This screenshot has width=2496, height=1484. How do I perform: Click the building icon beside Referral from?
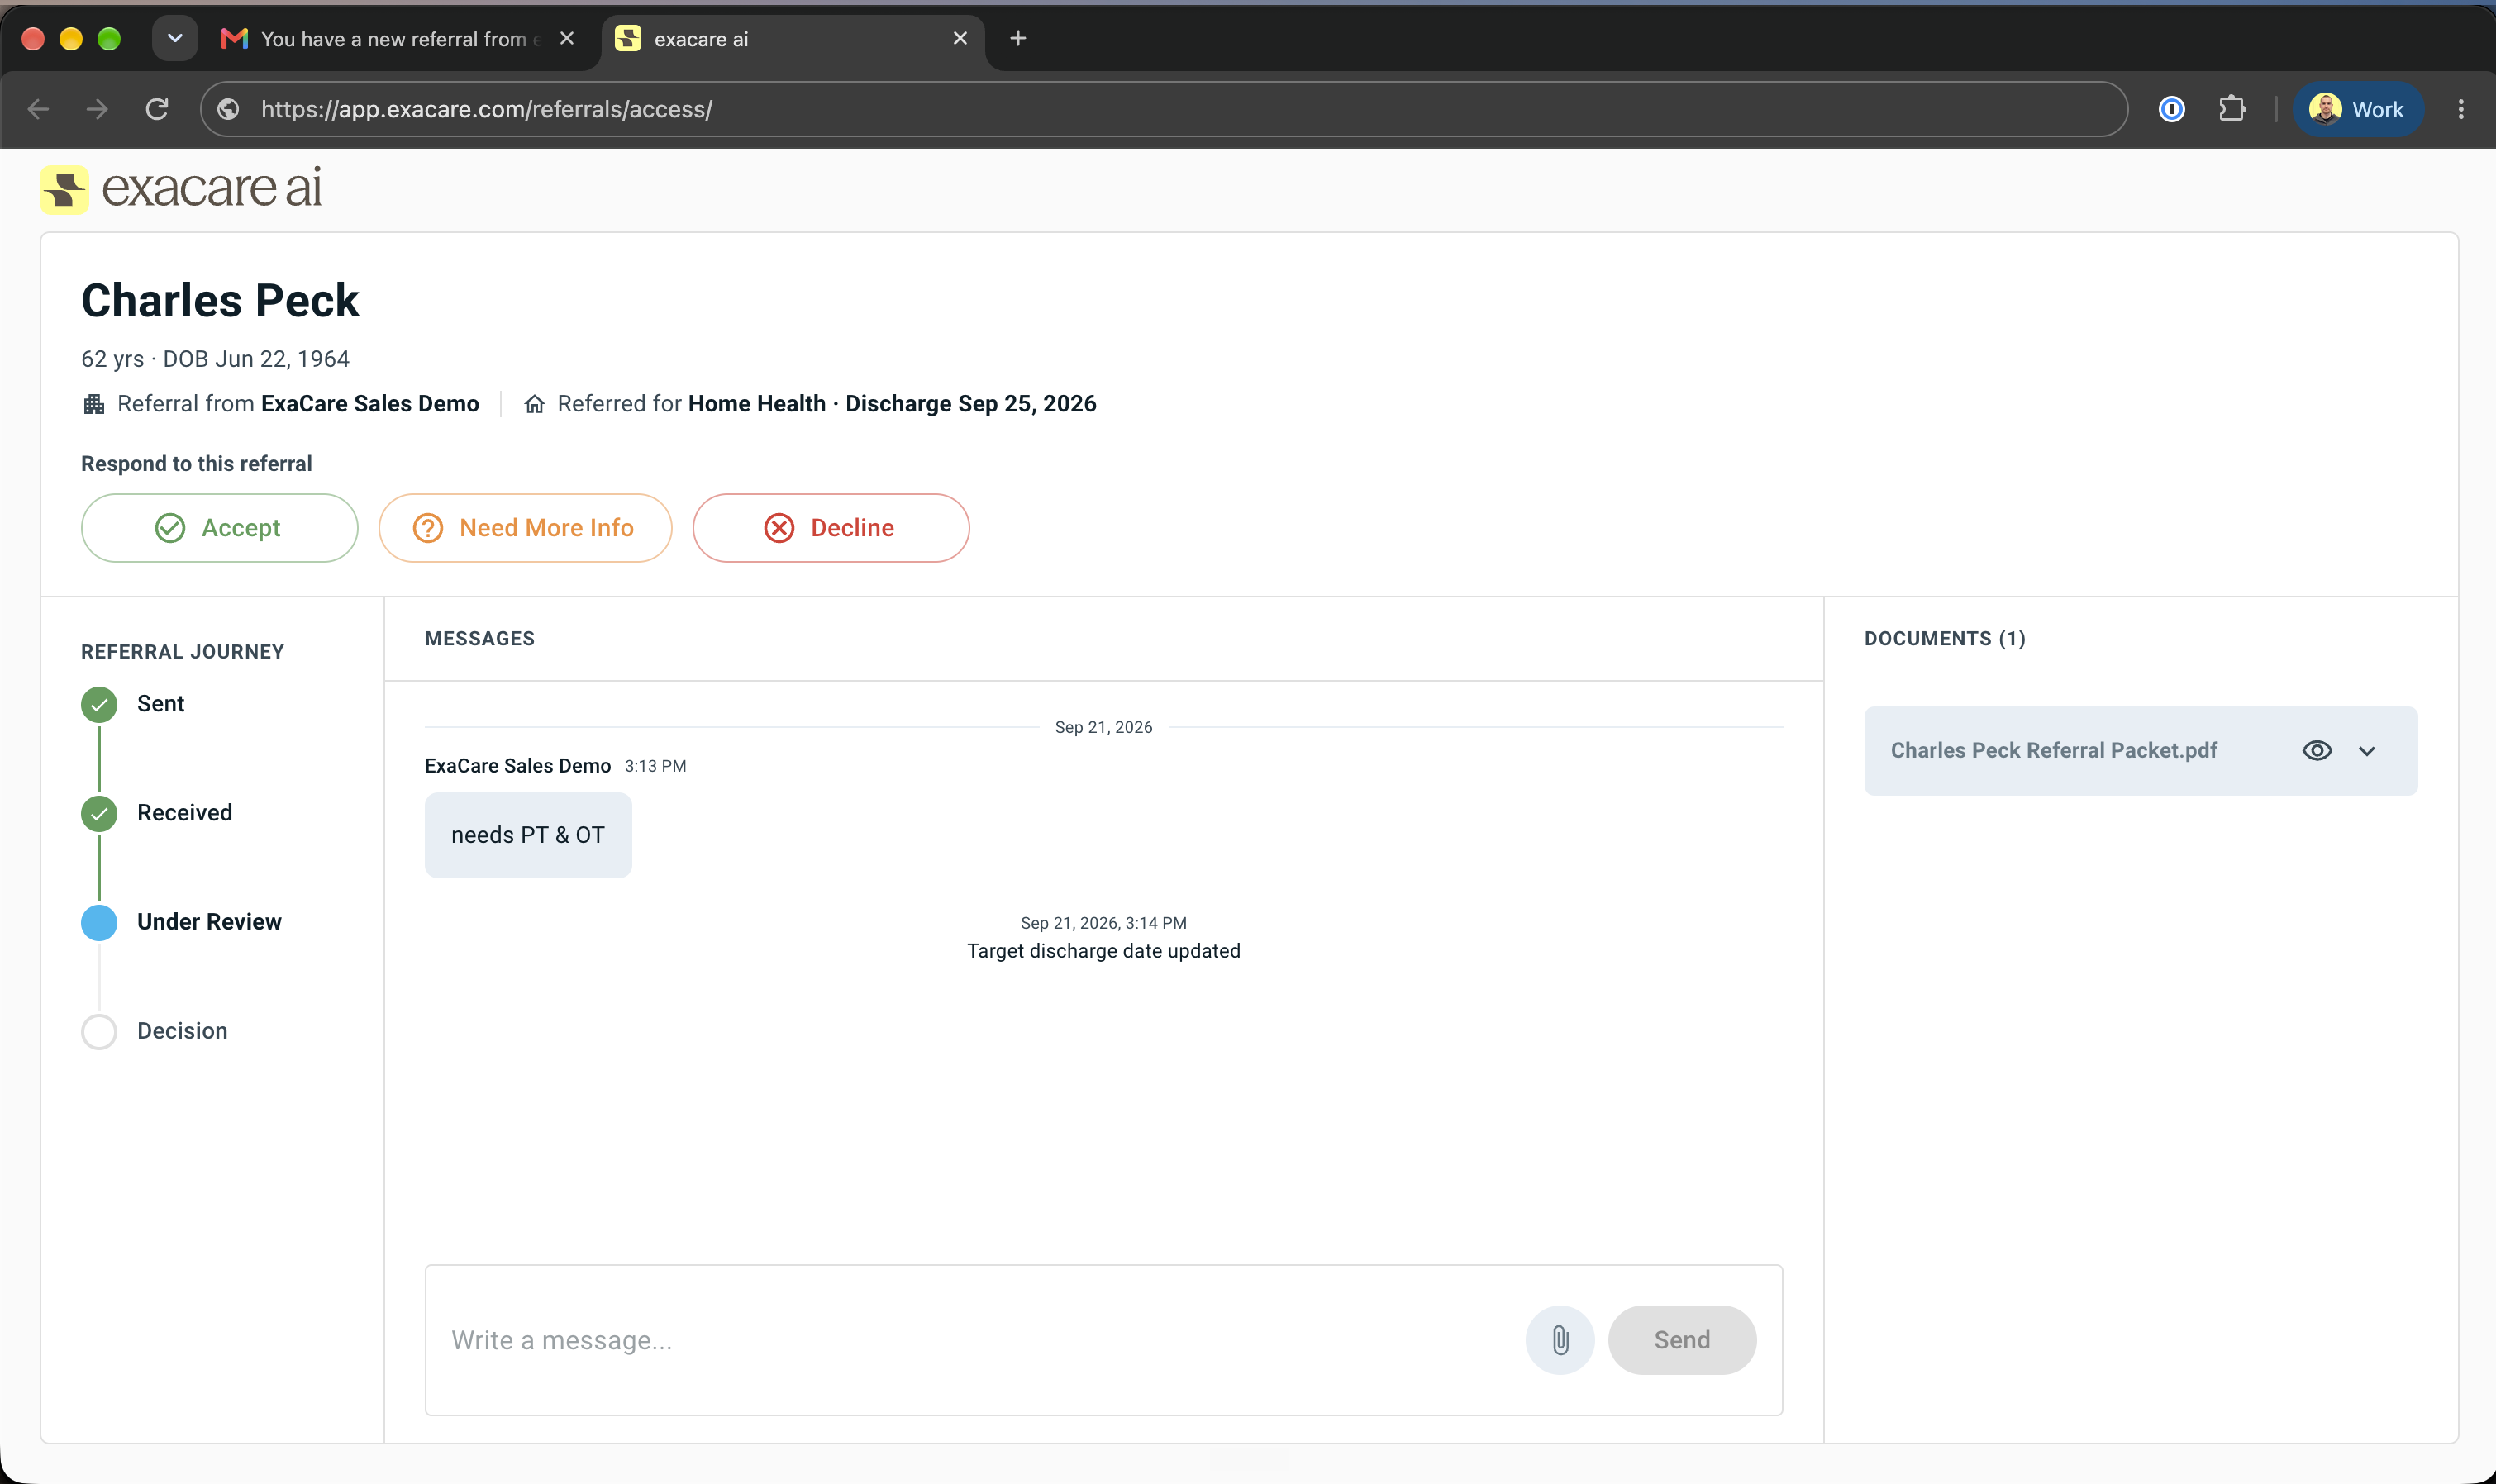[94, 404]
